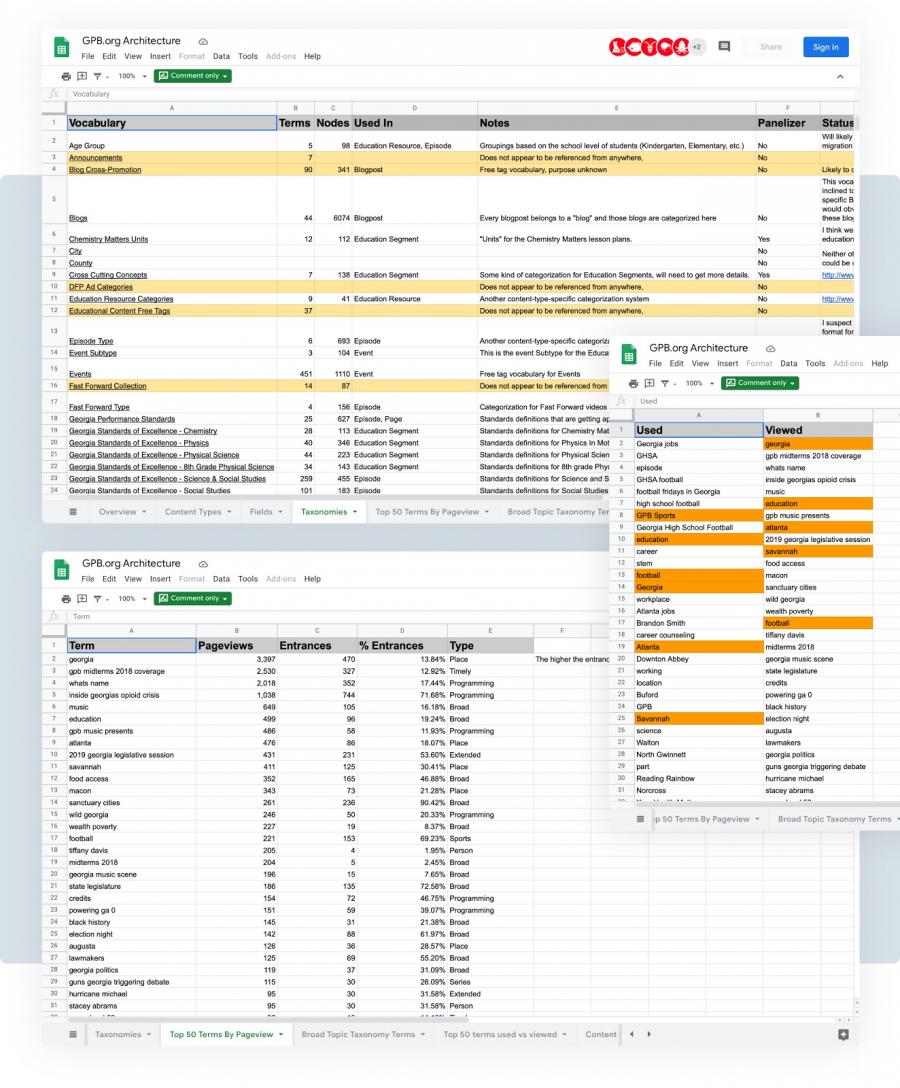Open the all-sheets list icon in the Used/Viewed window
The height and width of the screenshot is (1088, 900).
(640, 819)
